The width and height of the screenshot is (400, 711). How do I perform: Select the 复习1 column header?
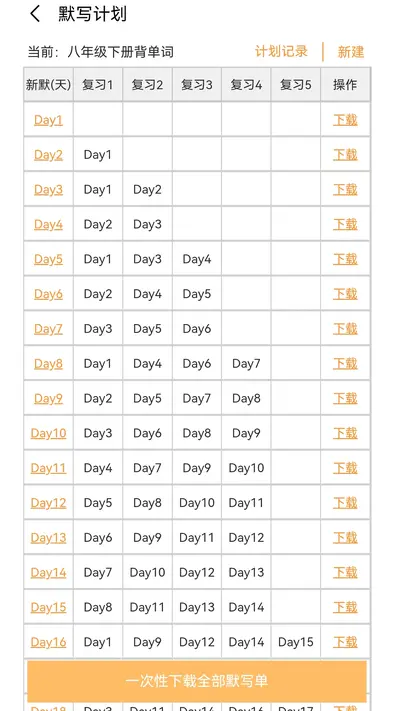[98, 85]
